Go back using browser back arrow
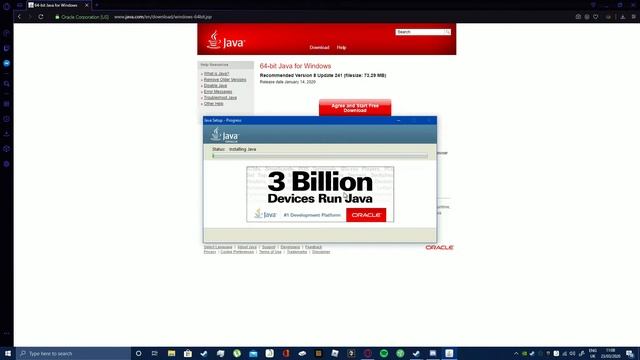The image size is (640, 360). (x=19, y=17)
